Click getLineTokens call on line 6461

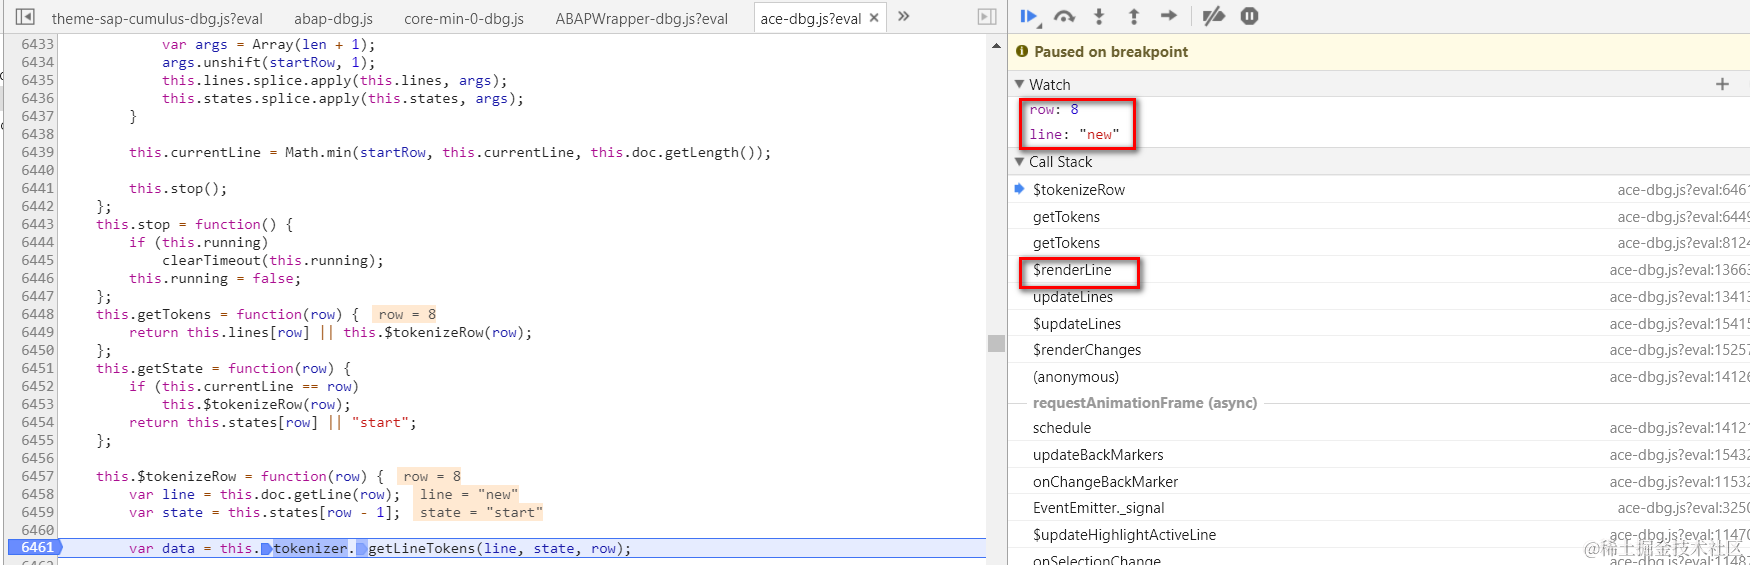[422, 549]
